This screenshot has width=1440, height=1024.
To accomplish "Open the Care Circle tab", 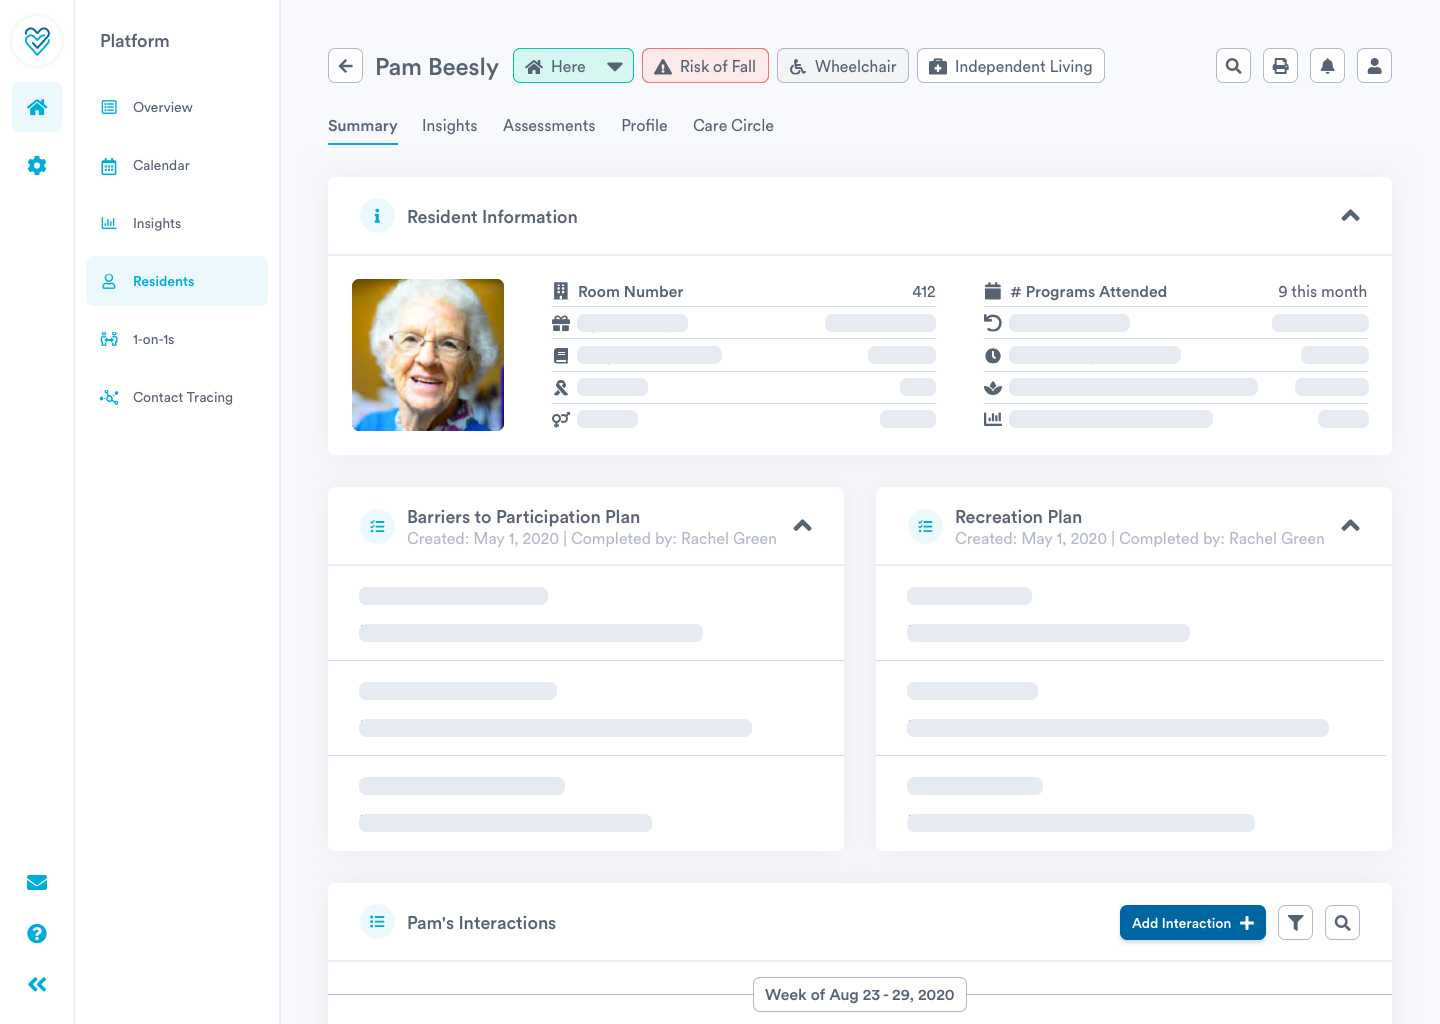I will (733, 125).
